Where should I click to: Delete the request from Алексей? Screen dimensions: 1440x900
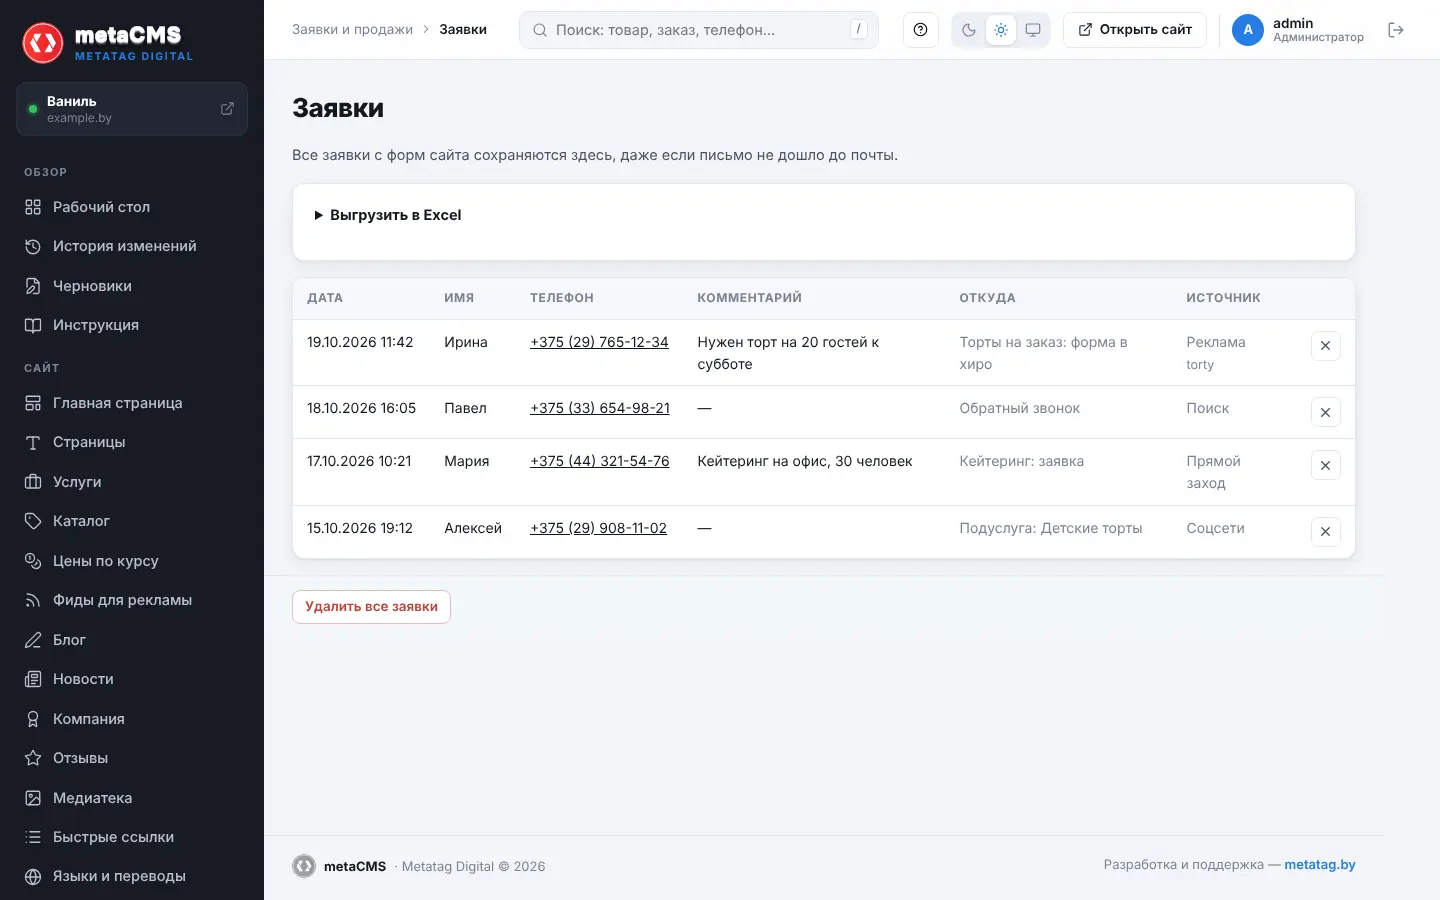click(1325, 532)
